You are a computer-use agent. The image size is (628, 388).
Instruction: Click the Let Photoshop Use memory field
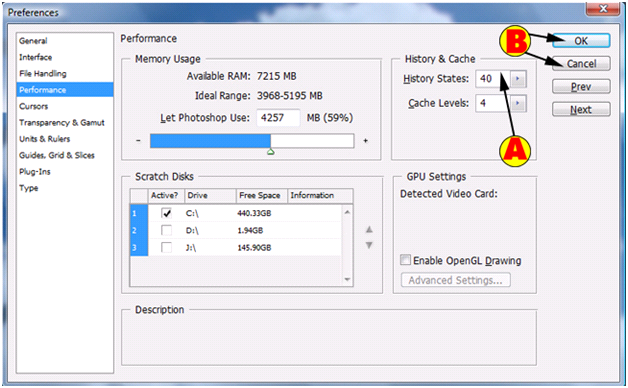pos(278,118)
